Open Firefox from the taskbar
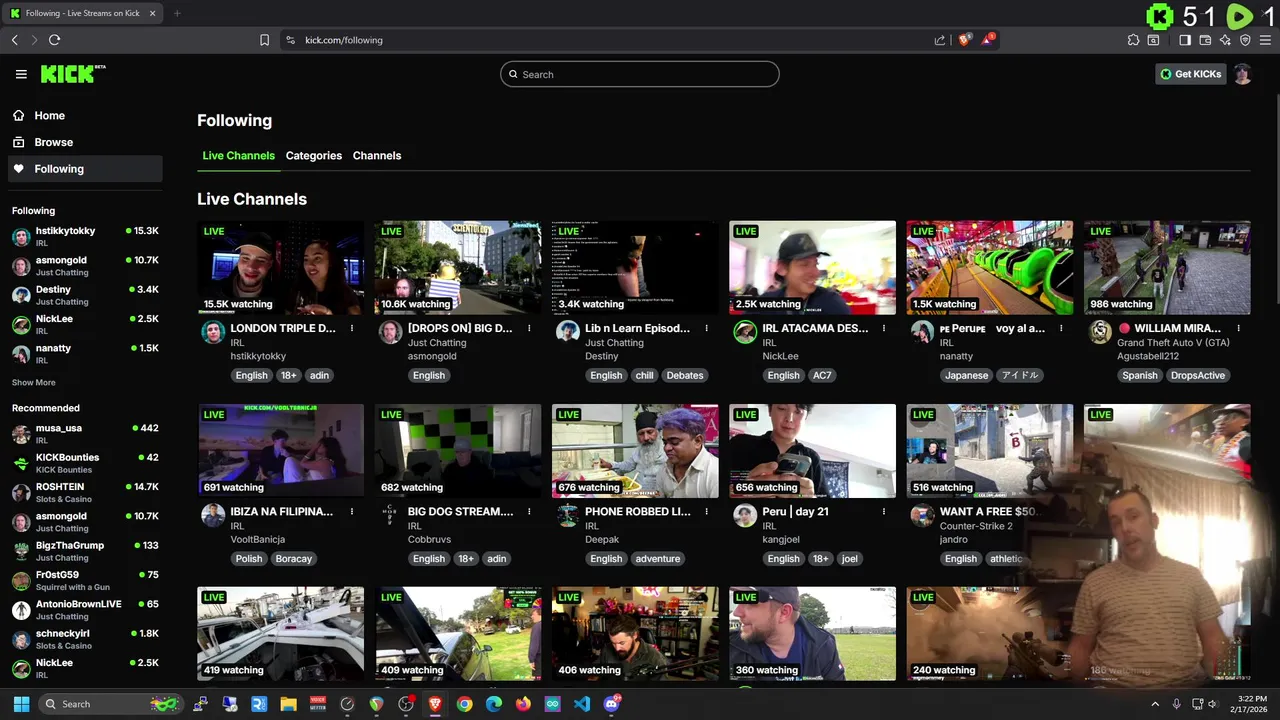The image size is (1280, 720). [x=523, y=704]
